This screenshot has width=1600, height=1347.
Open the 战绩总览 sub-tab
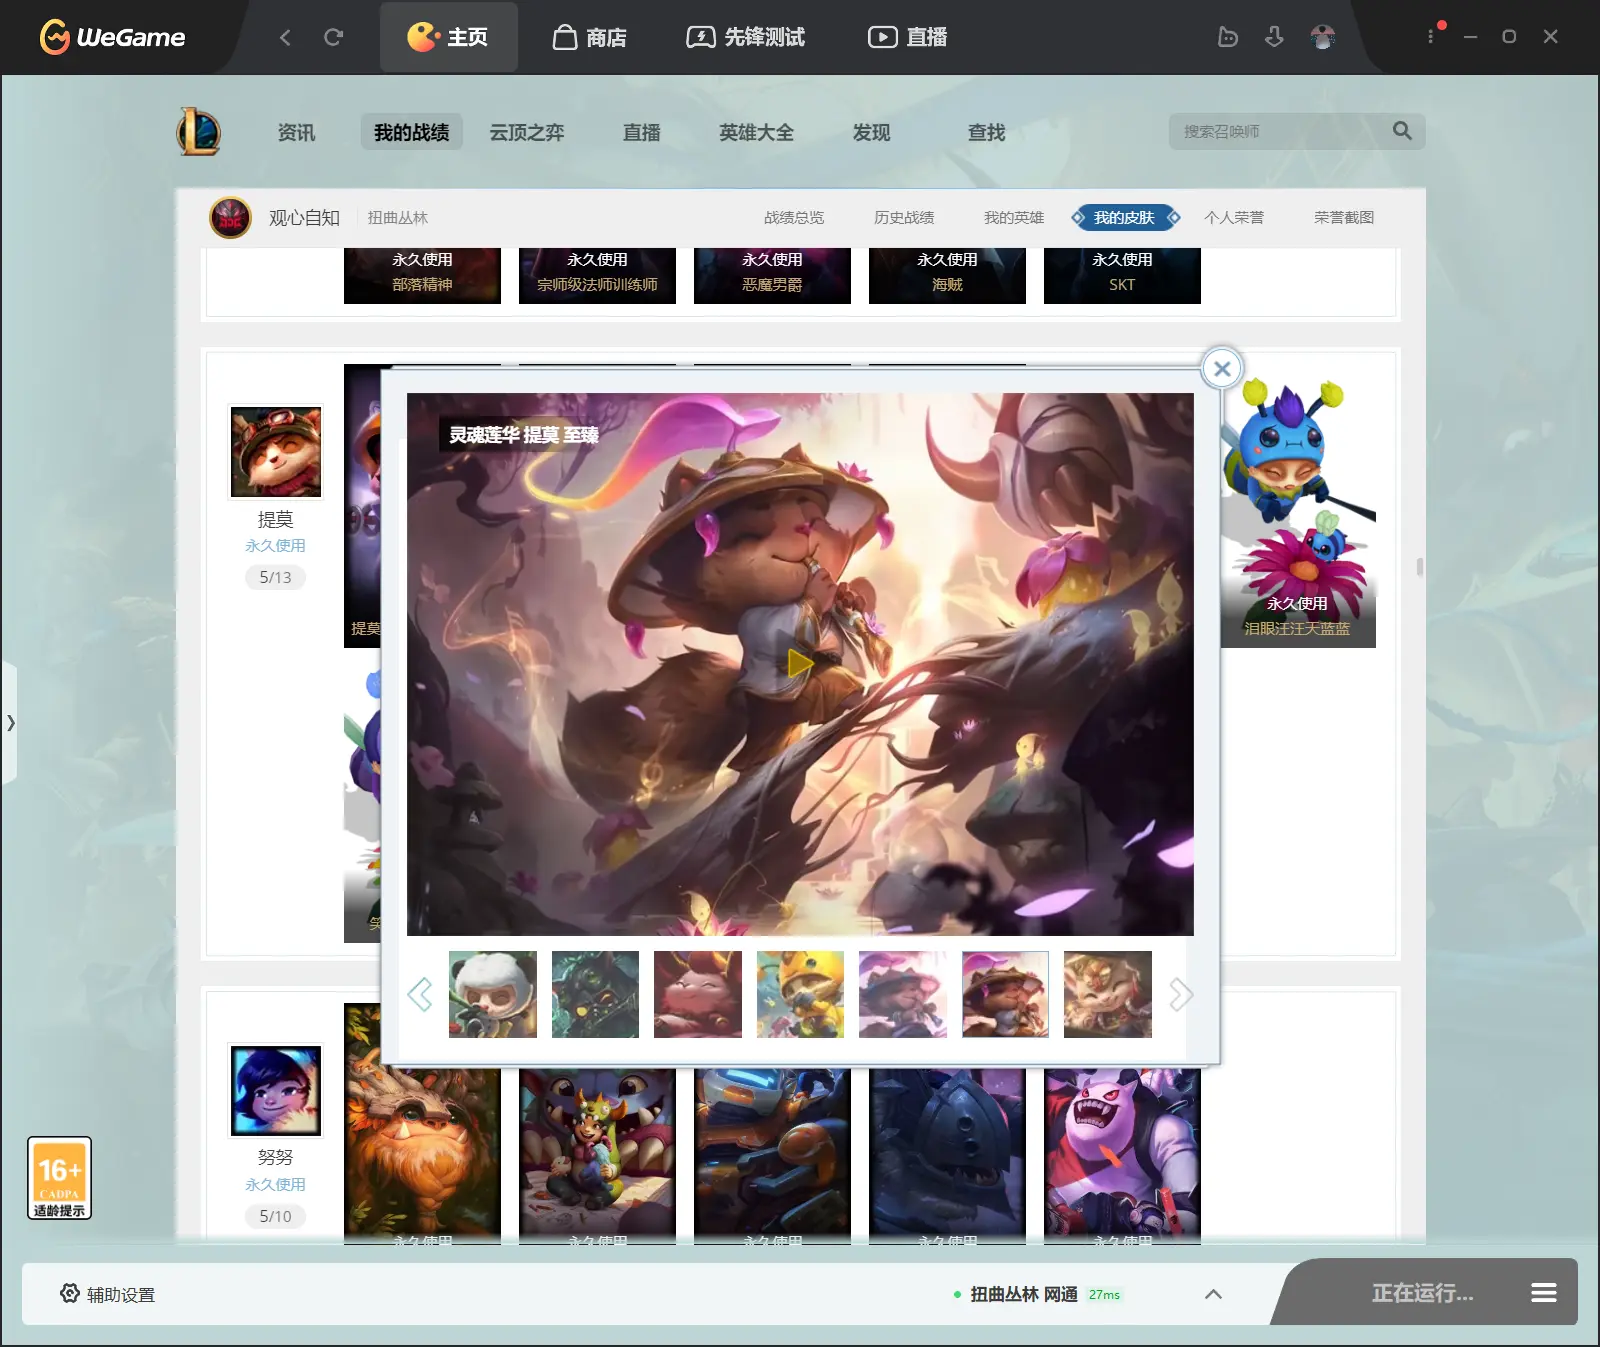point(794,217)
